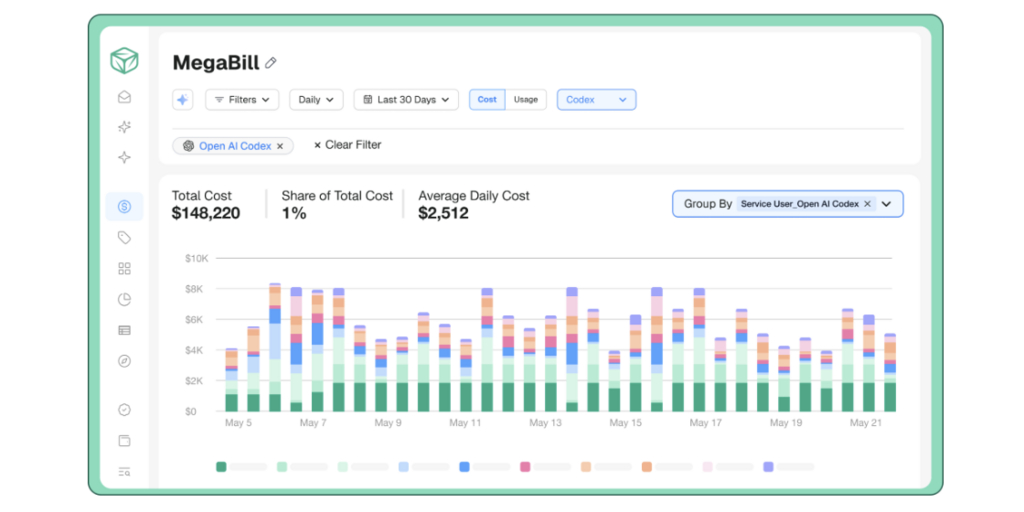Open the compass explore icon in sidebar

pos(124,360)
